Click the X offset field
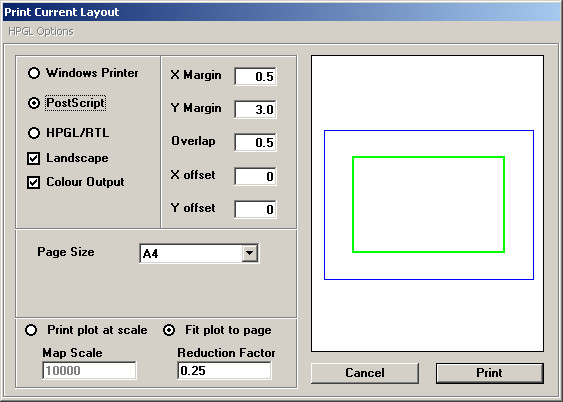The width and height of the screenshot is (563, 402). 255,176
